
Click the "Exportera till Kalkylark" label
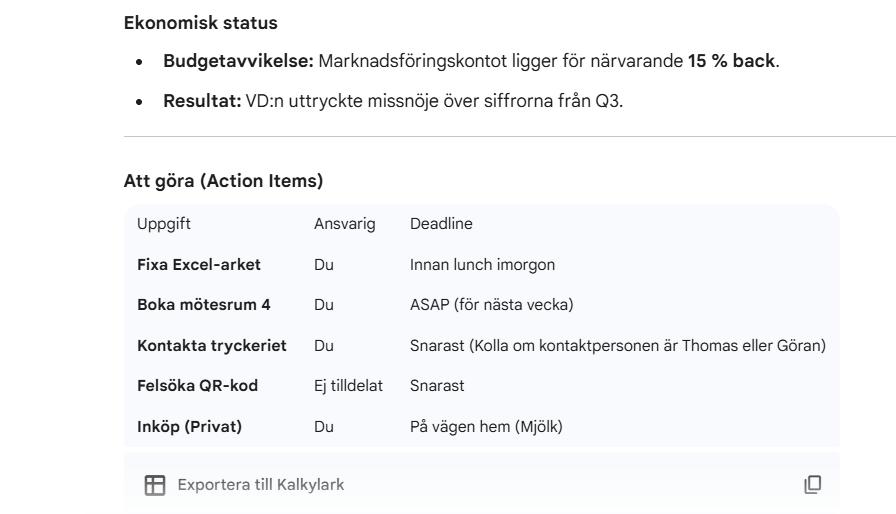(x=260, y=485)
